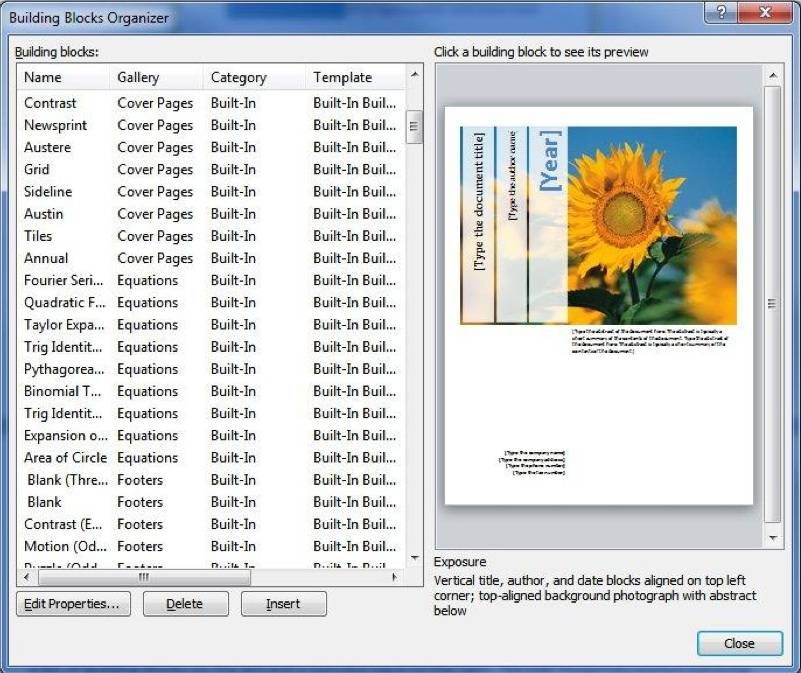Viewport: 801px width, 673px height.
Task: Open Edit Properties dialog
Action: pos(73,604)
